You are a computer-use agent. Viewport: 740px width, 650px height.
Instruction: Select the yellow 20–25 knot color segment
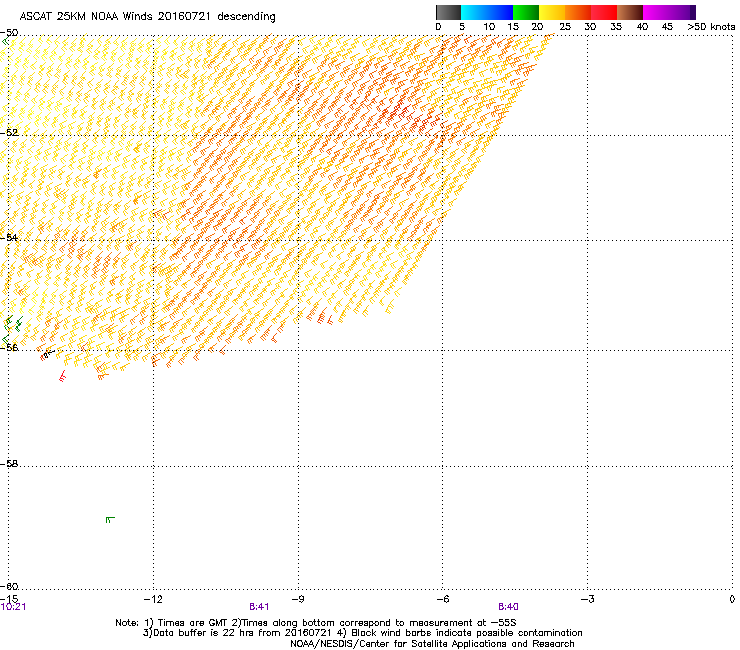(552, 12)
